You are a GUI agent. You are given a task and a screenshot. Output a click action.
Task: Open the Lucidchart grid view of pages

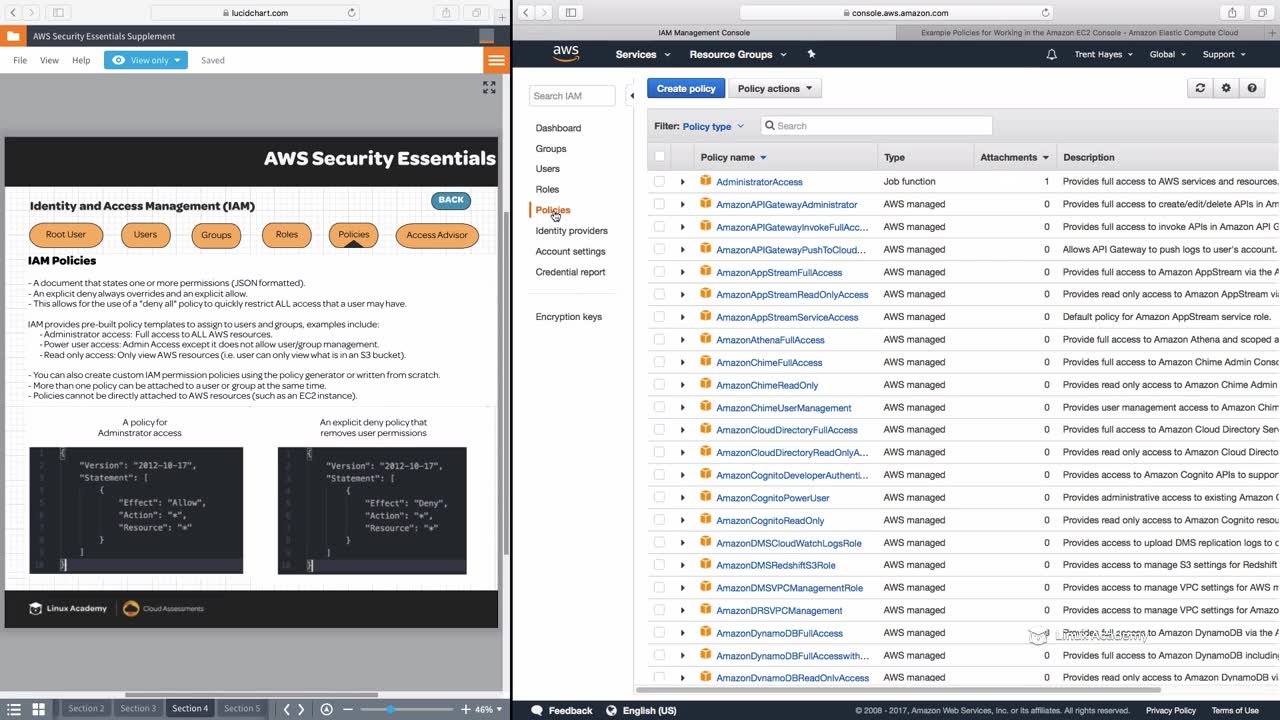[x=38, y=709]
